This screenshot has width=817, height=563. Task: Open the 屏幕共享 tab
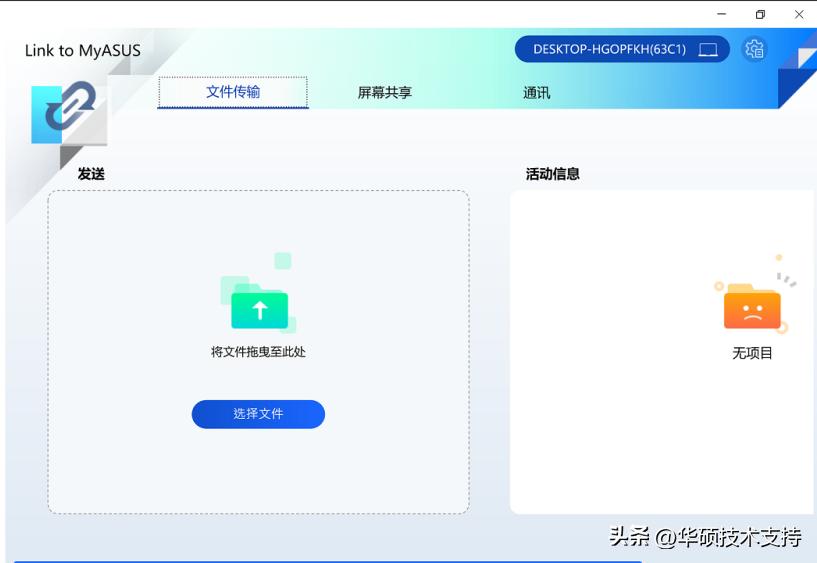(x=385, y=93)
